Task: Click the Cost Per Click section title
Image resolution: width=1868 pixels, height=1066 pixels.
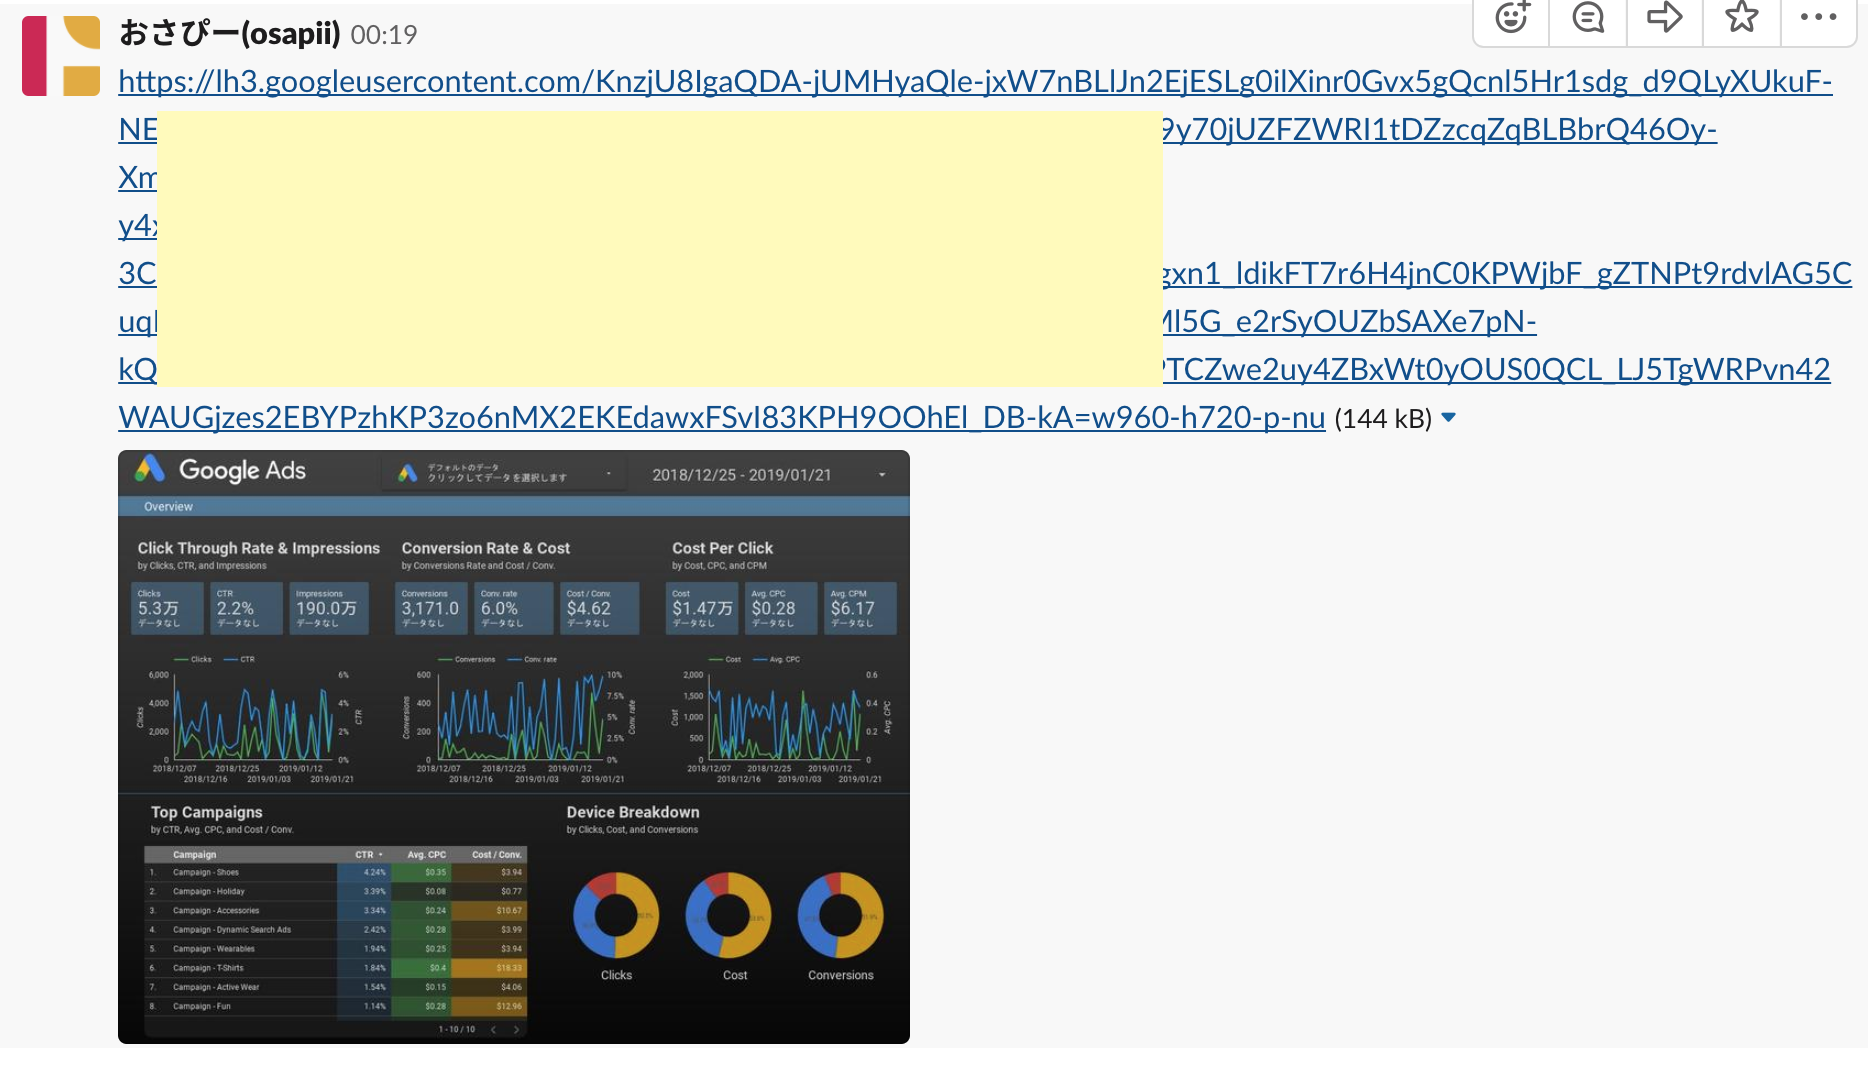Action: 723,548
